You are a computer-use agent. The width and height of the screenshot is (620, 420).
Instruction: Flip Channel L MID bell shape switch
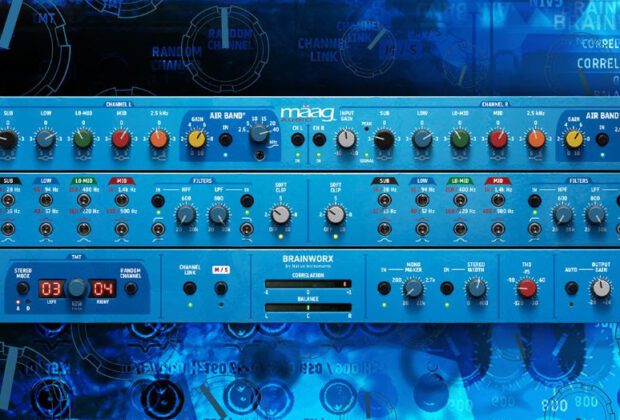pyautogui.click(x=121, y=229)
